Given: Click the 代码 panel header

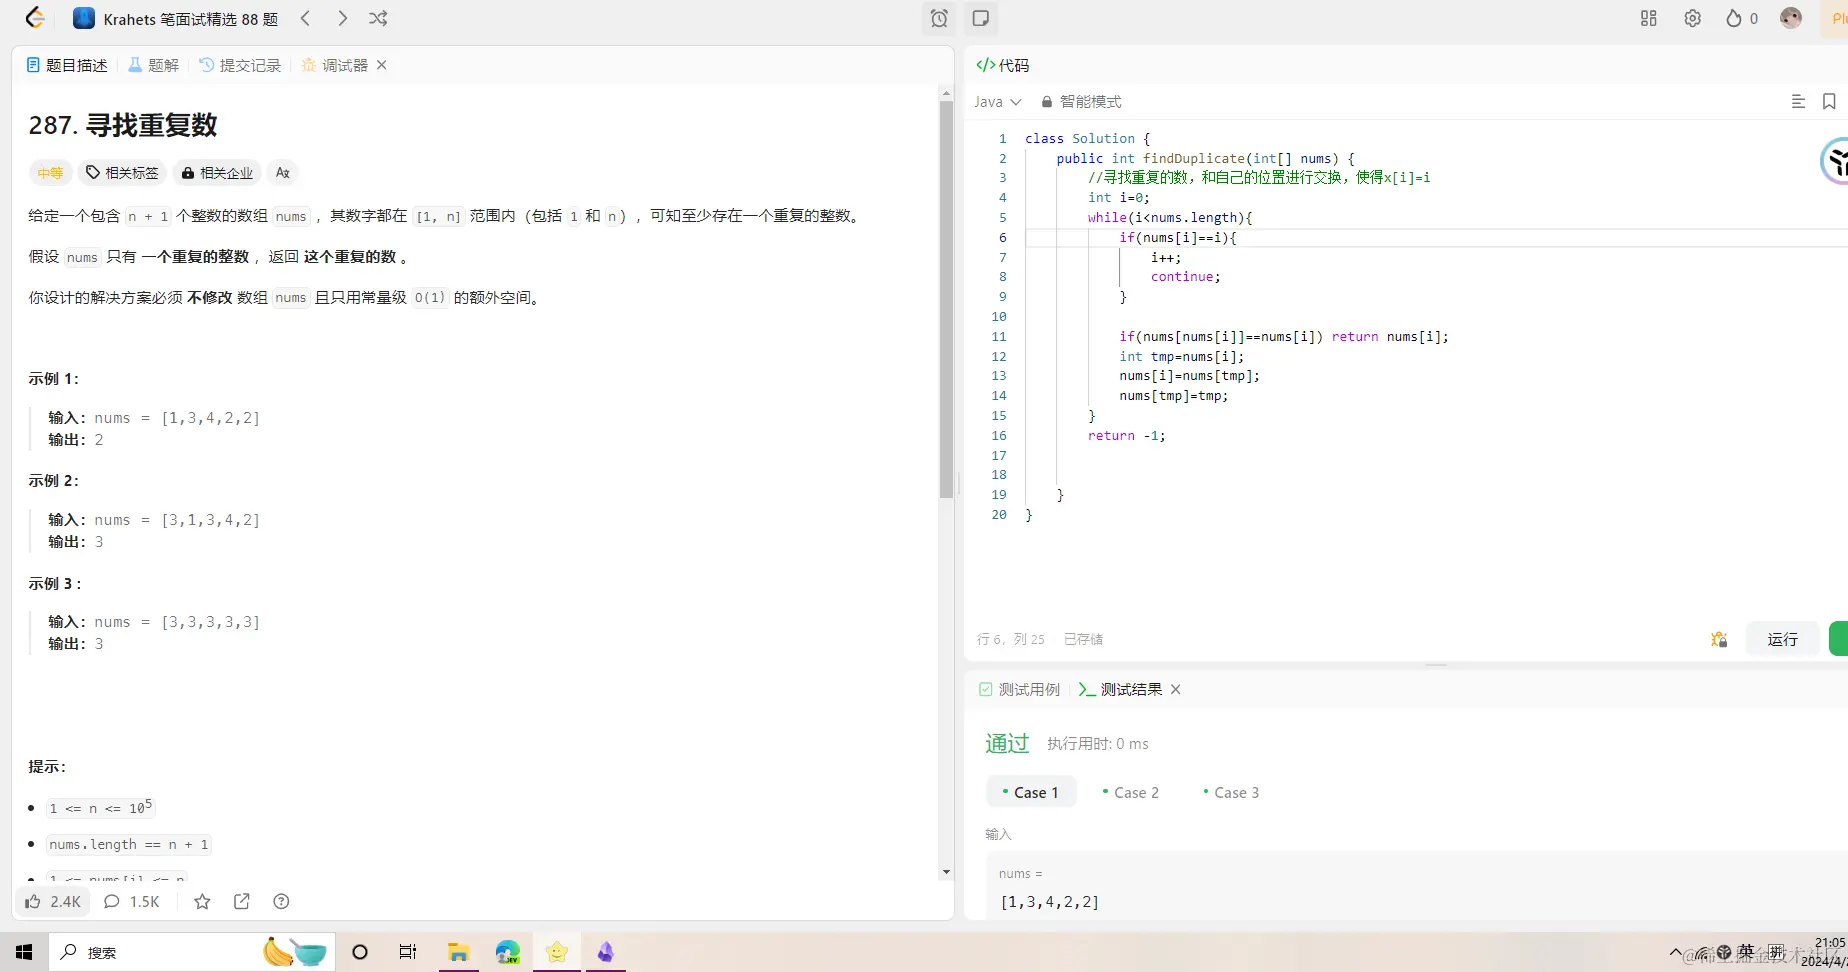Looking at the screenshot, I should click(x=1003, y=65).
